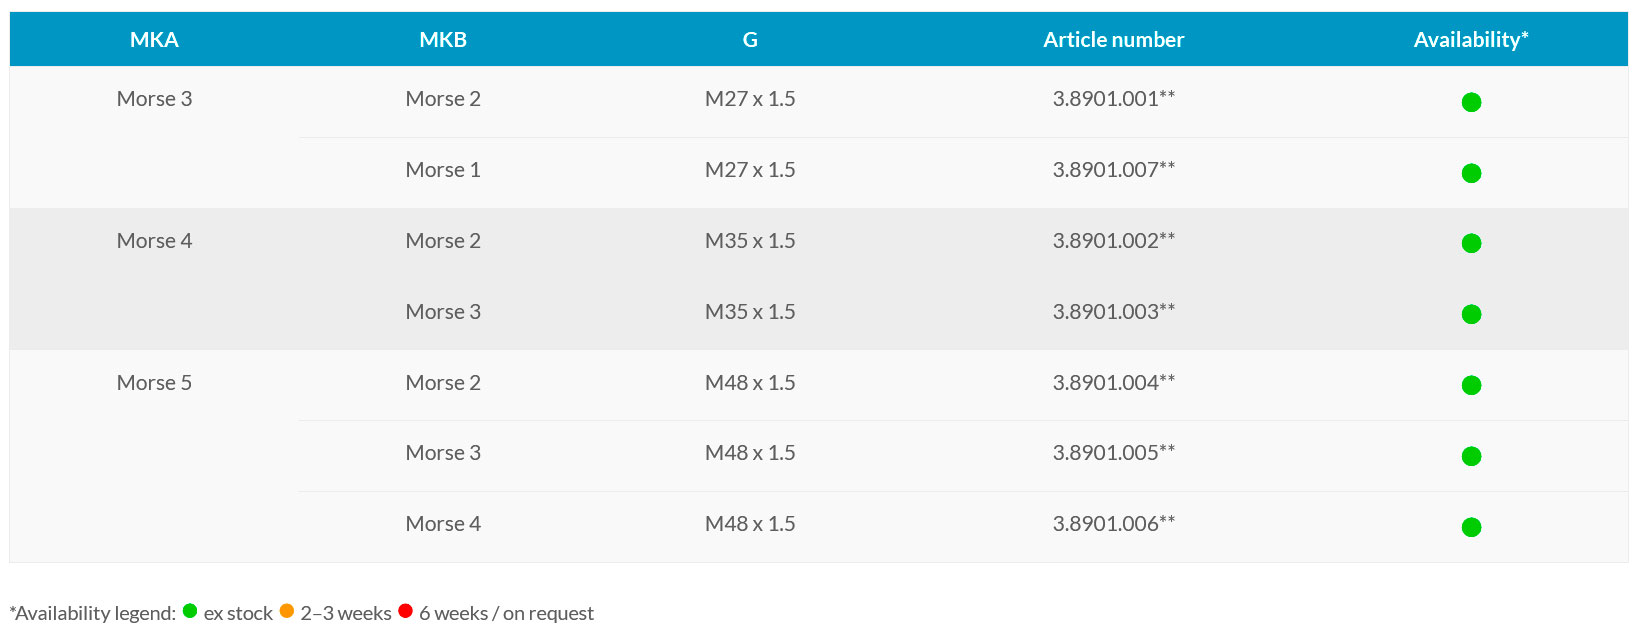Click the green availability dot for 3.8901.001
The height and width of the screenshot is (634, 1636).
coord(1471,102)
